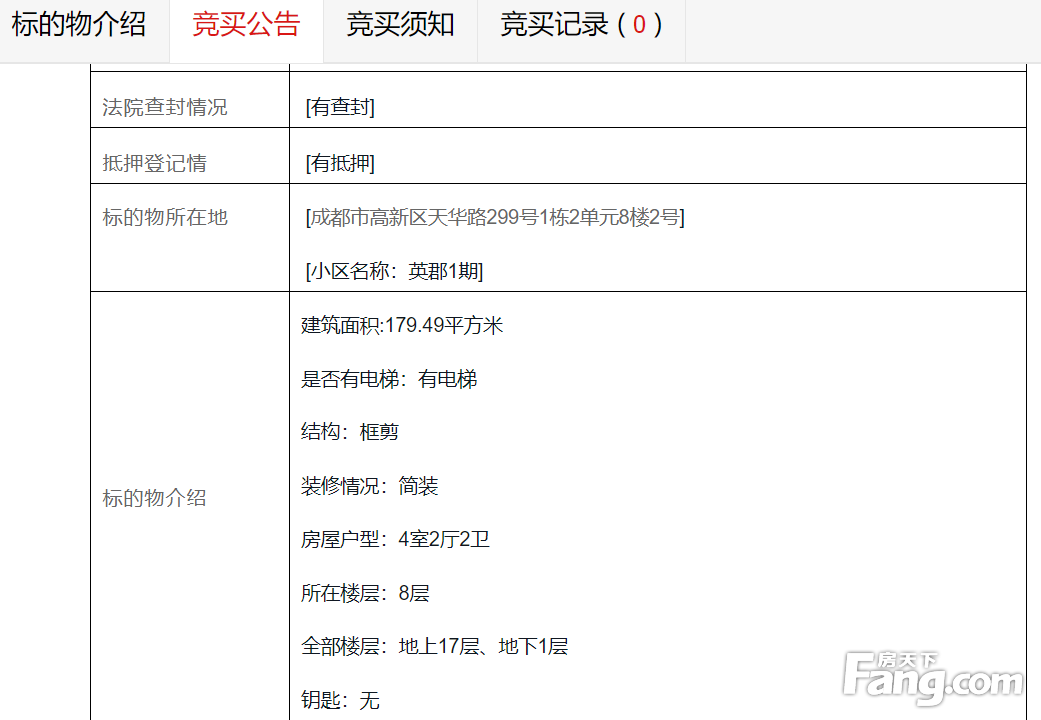
Task: Click the 小区名称：英郡1期 text
Action: pos(395,271)
